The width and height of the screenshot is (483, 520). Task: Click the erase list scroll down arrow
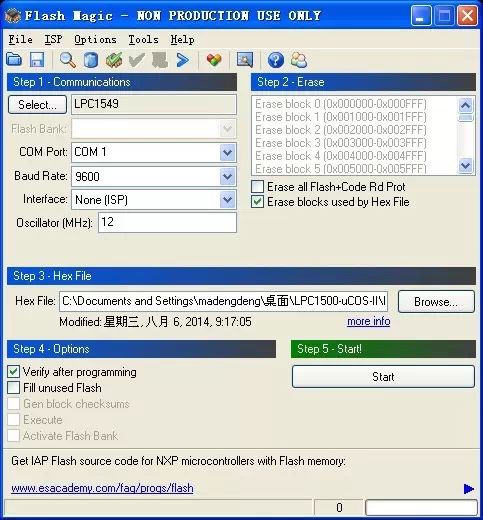click(465, 165)
